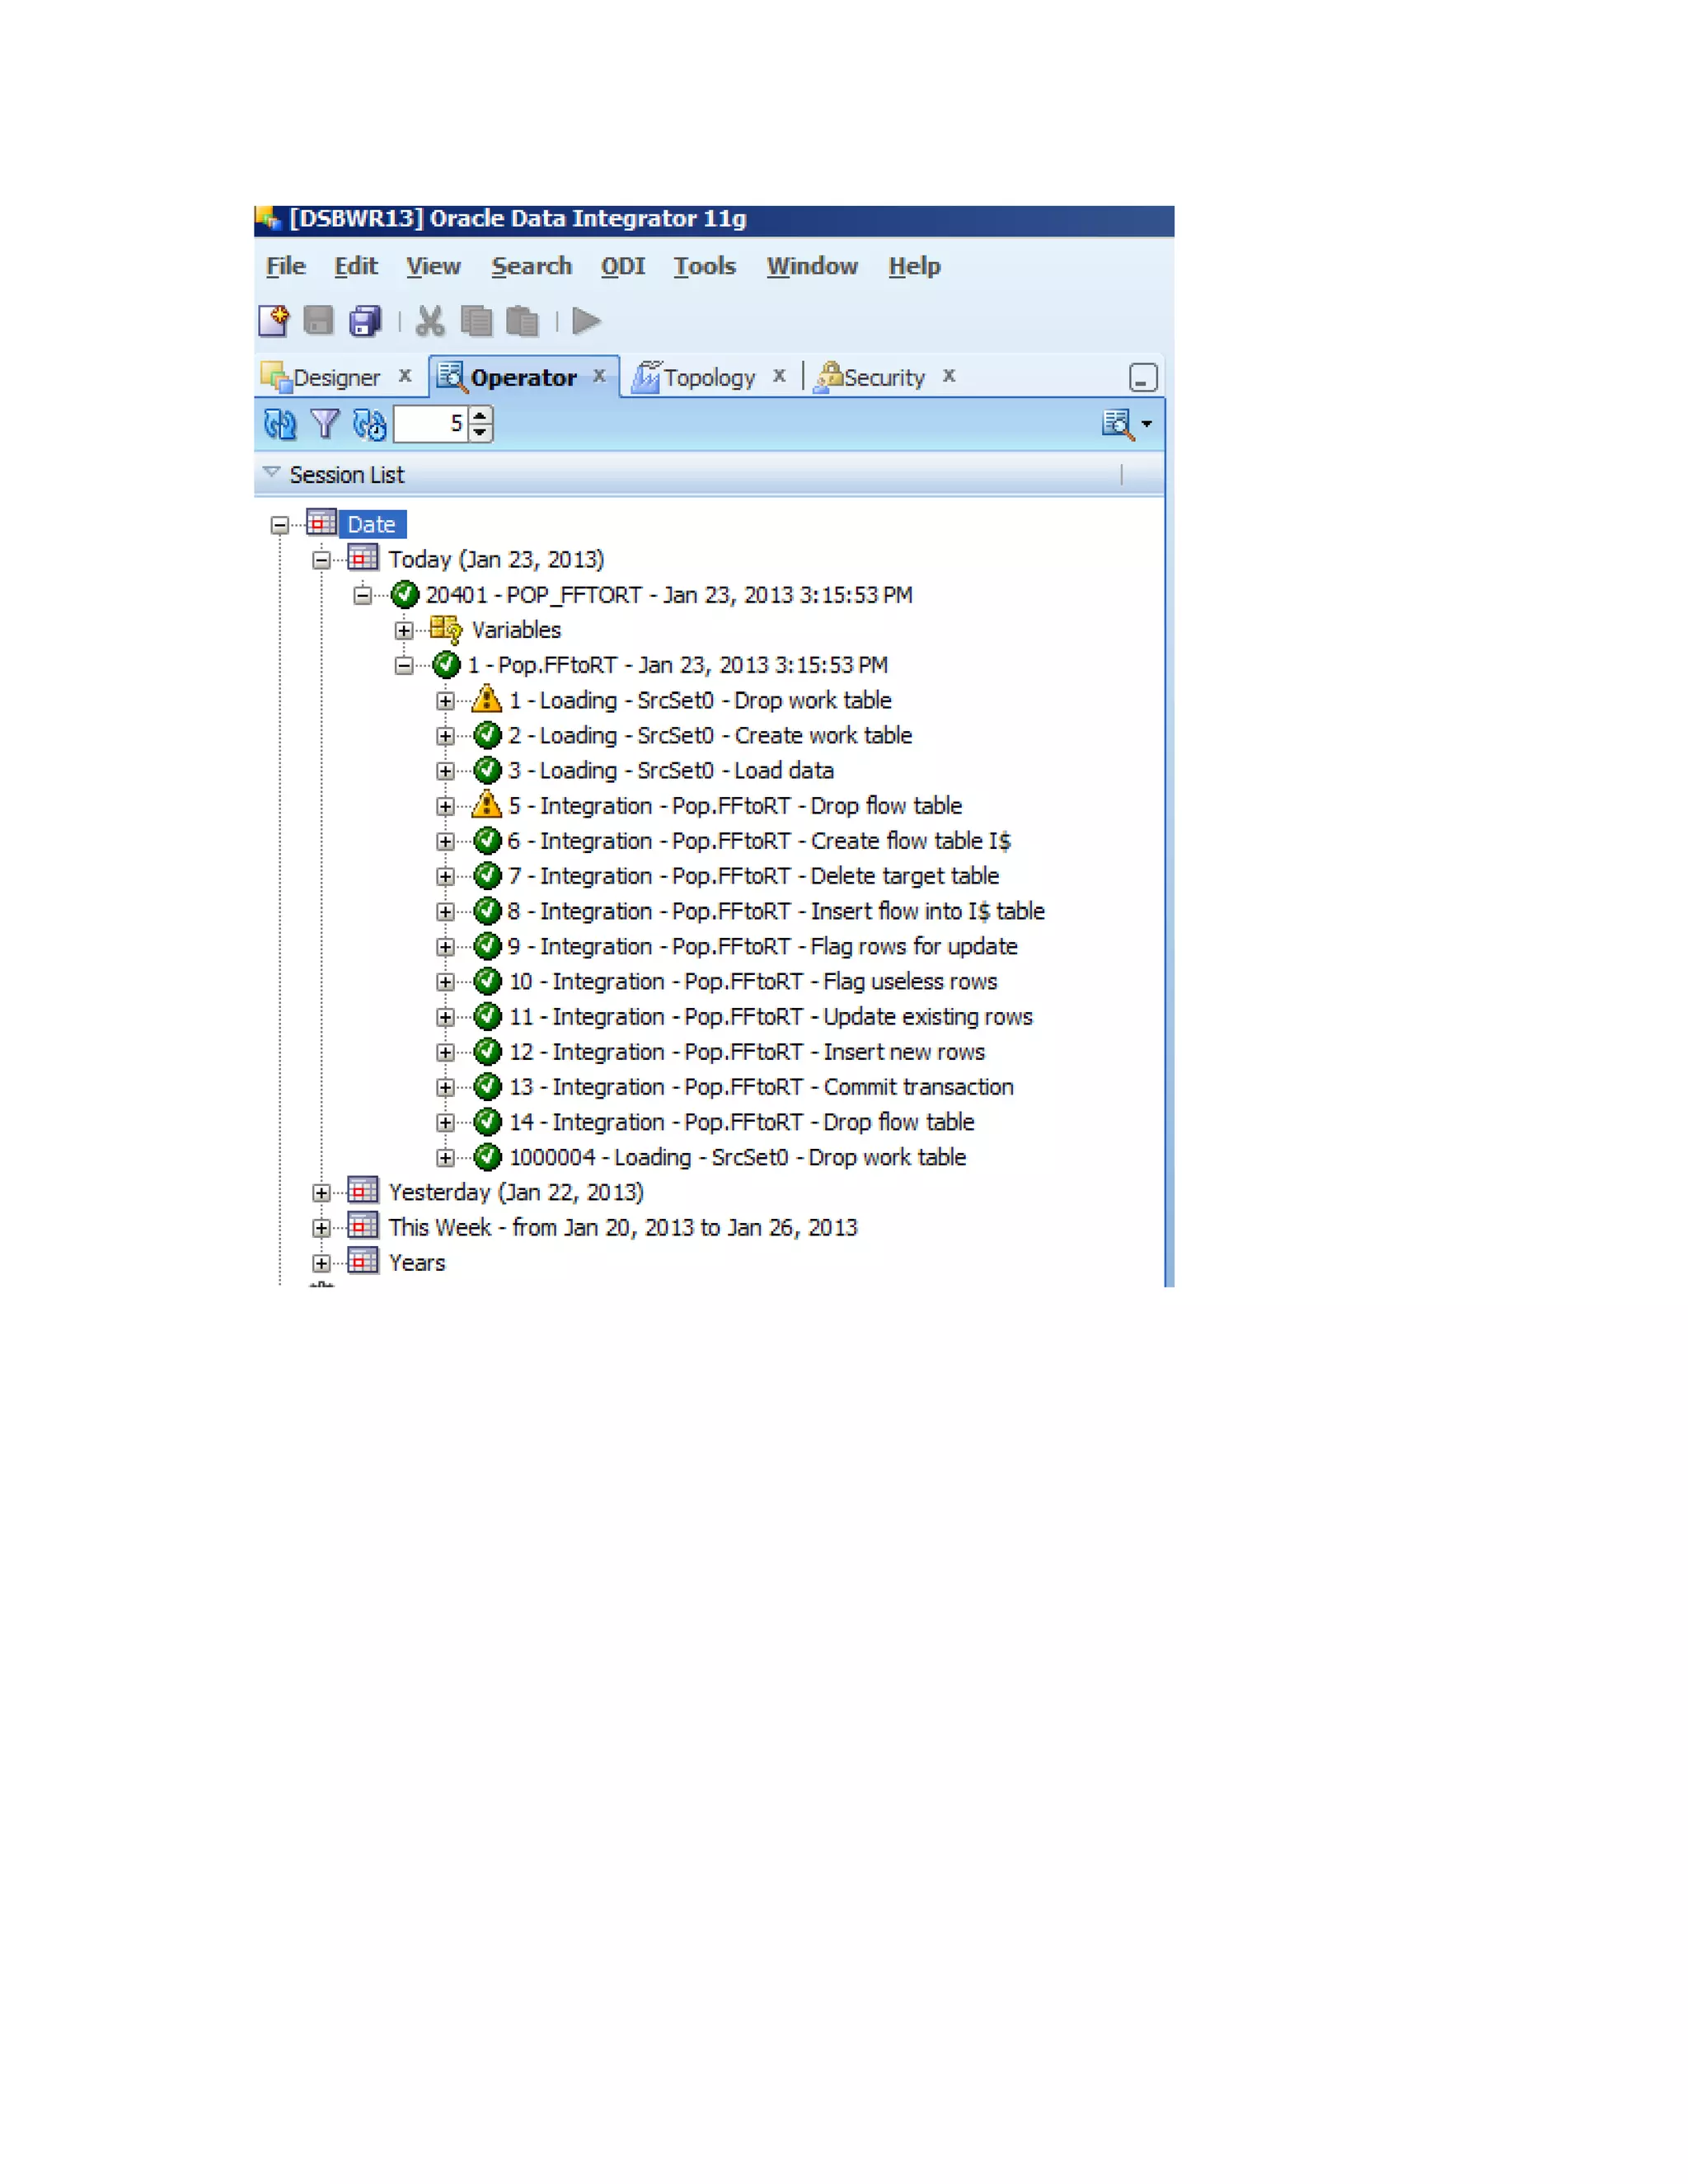Collapse the Today (Jan 23, 2013) node
The image size is (1688, 2184).
321,560
